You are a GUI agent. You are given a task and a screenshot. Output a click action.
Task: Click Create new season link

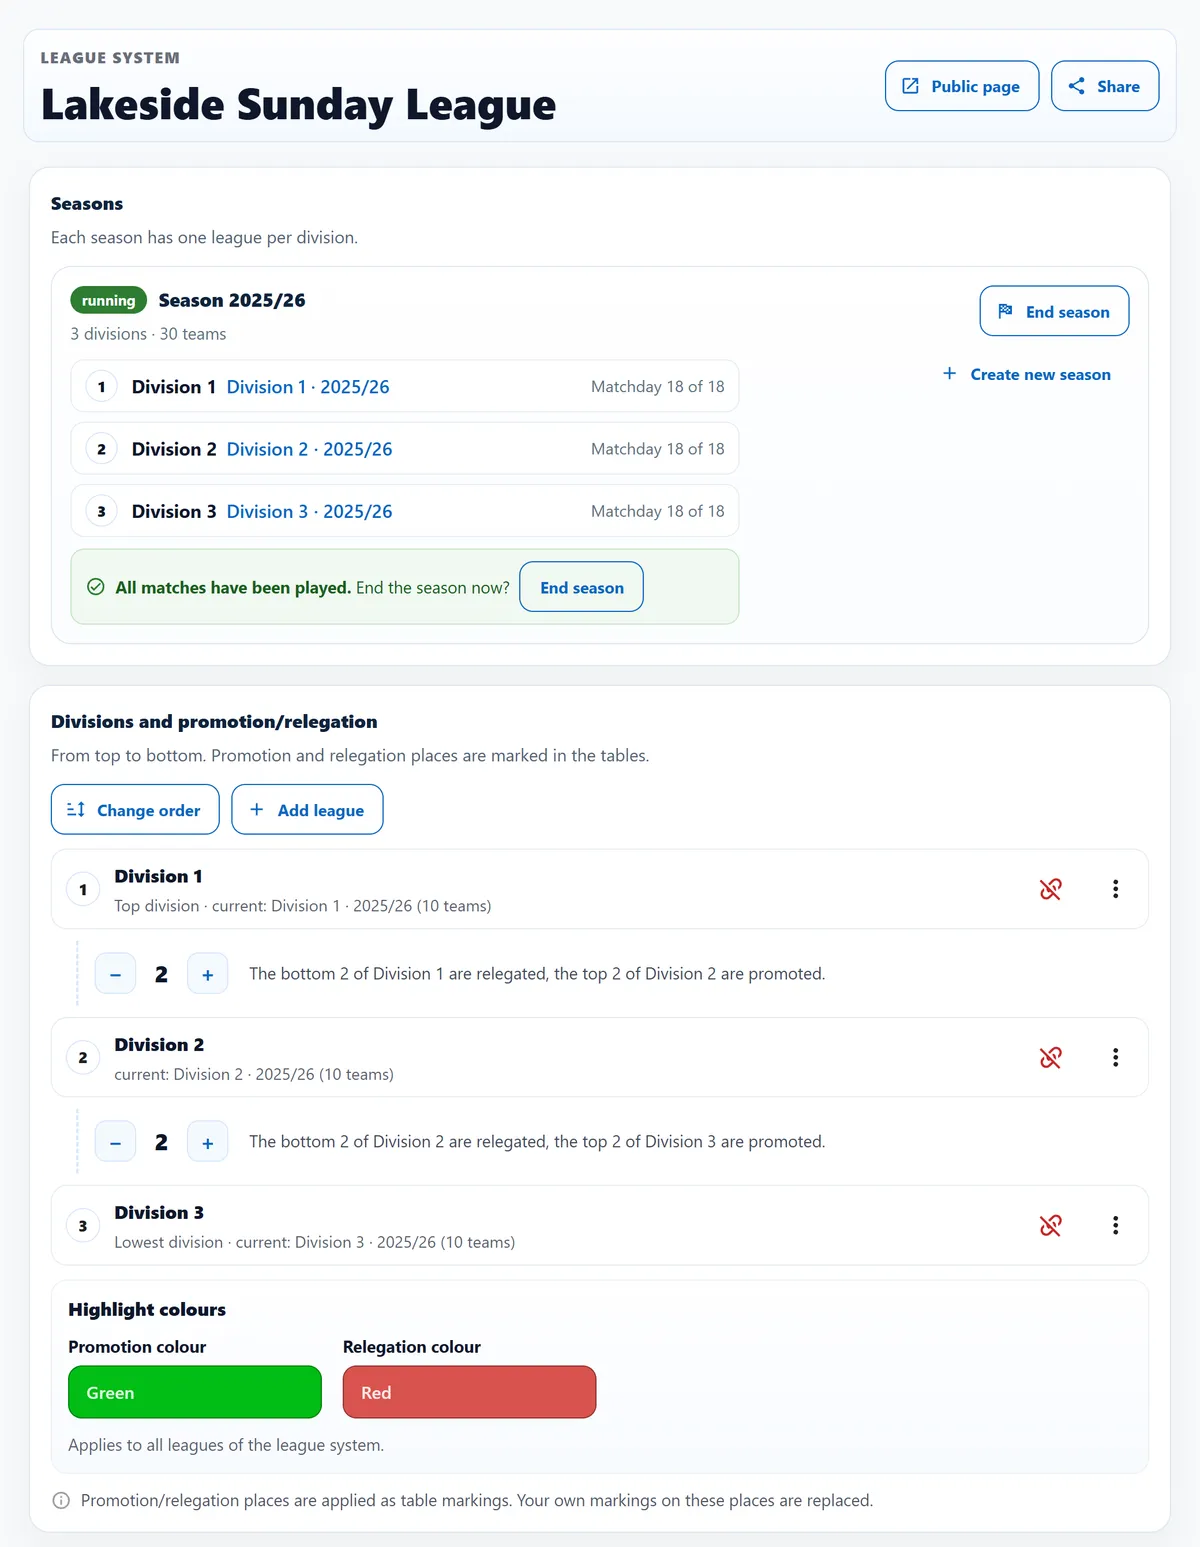pyautogui.click(x=1027, y=374)
